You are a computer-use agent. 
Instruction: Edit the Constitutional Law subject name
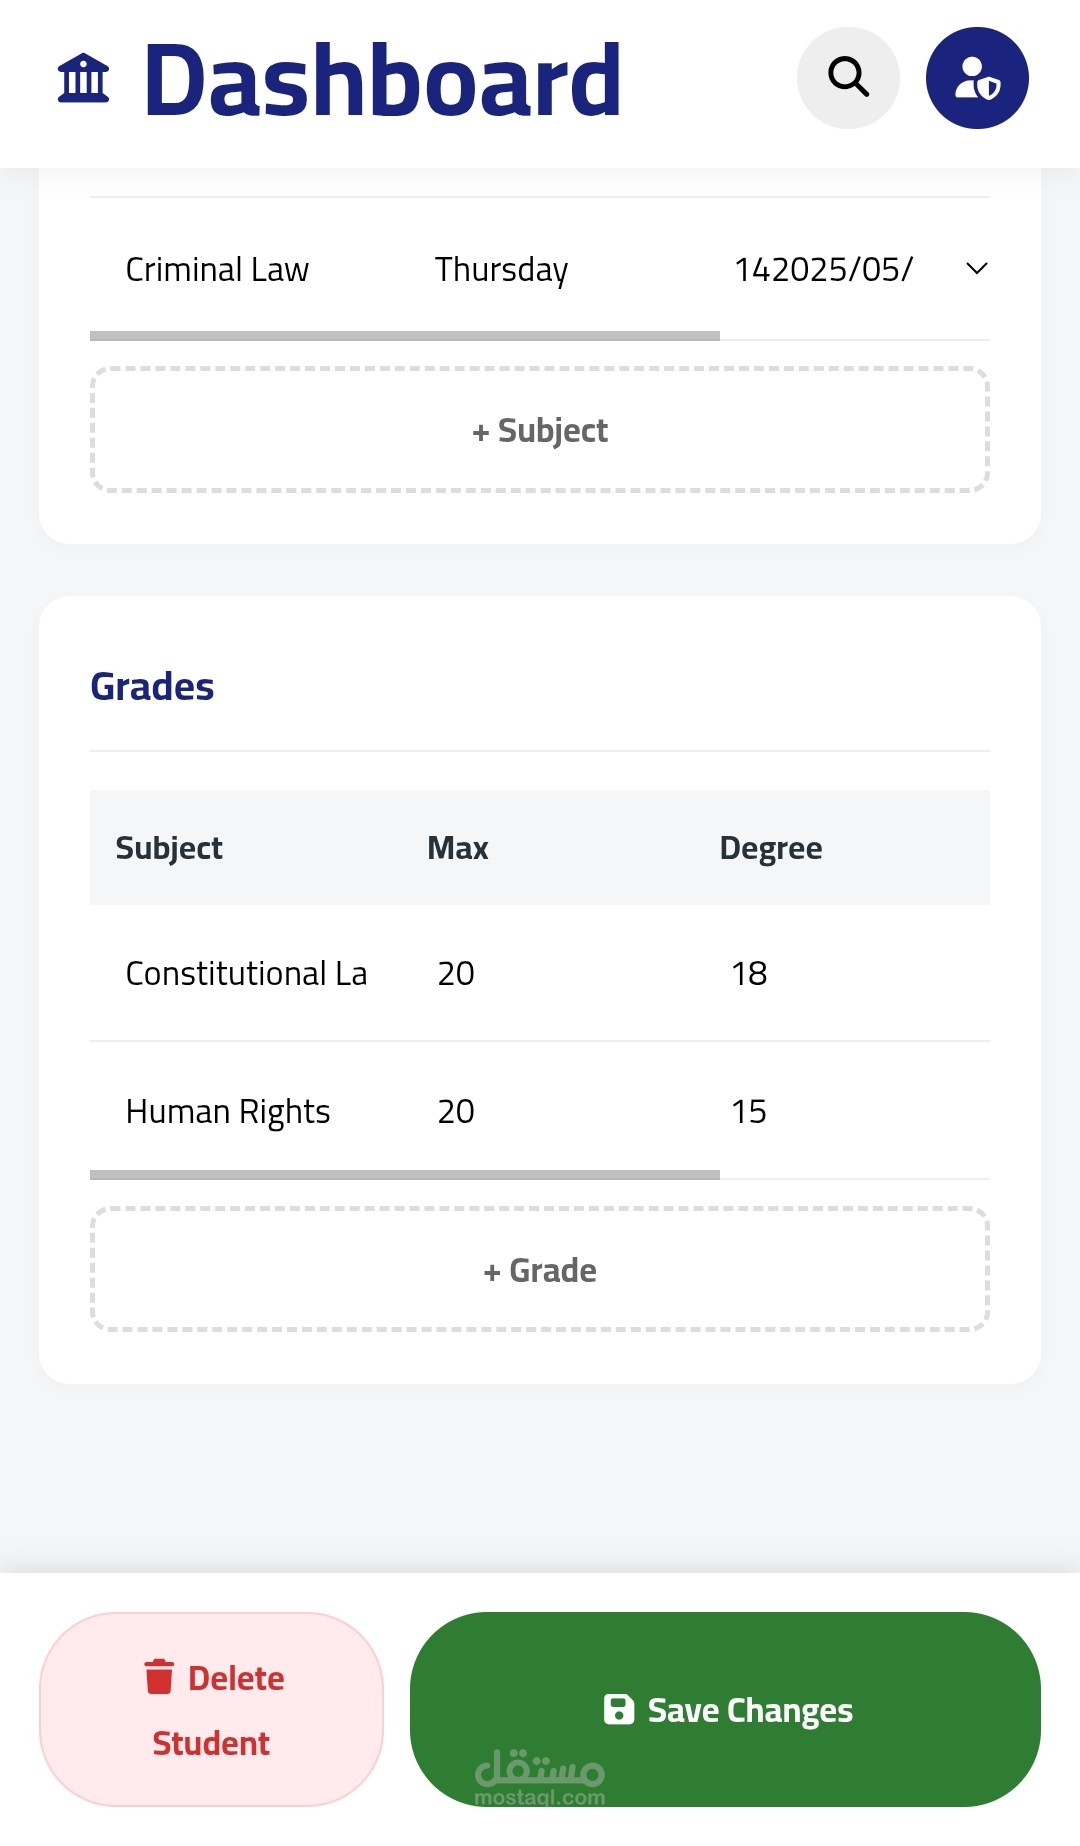pos(246,974)
